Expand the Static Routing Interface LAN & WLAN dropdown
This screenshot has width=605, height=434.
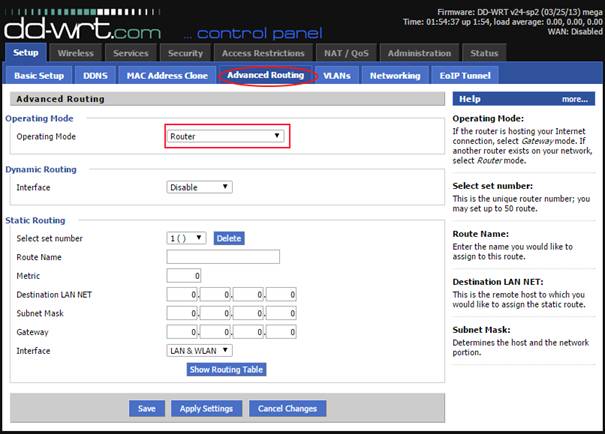(199, 351)
